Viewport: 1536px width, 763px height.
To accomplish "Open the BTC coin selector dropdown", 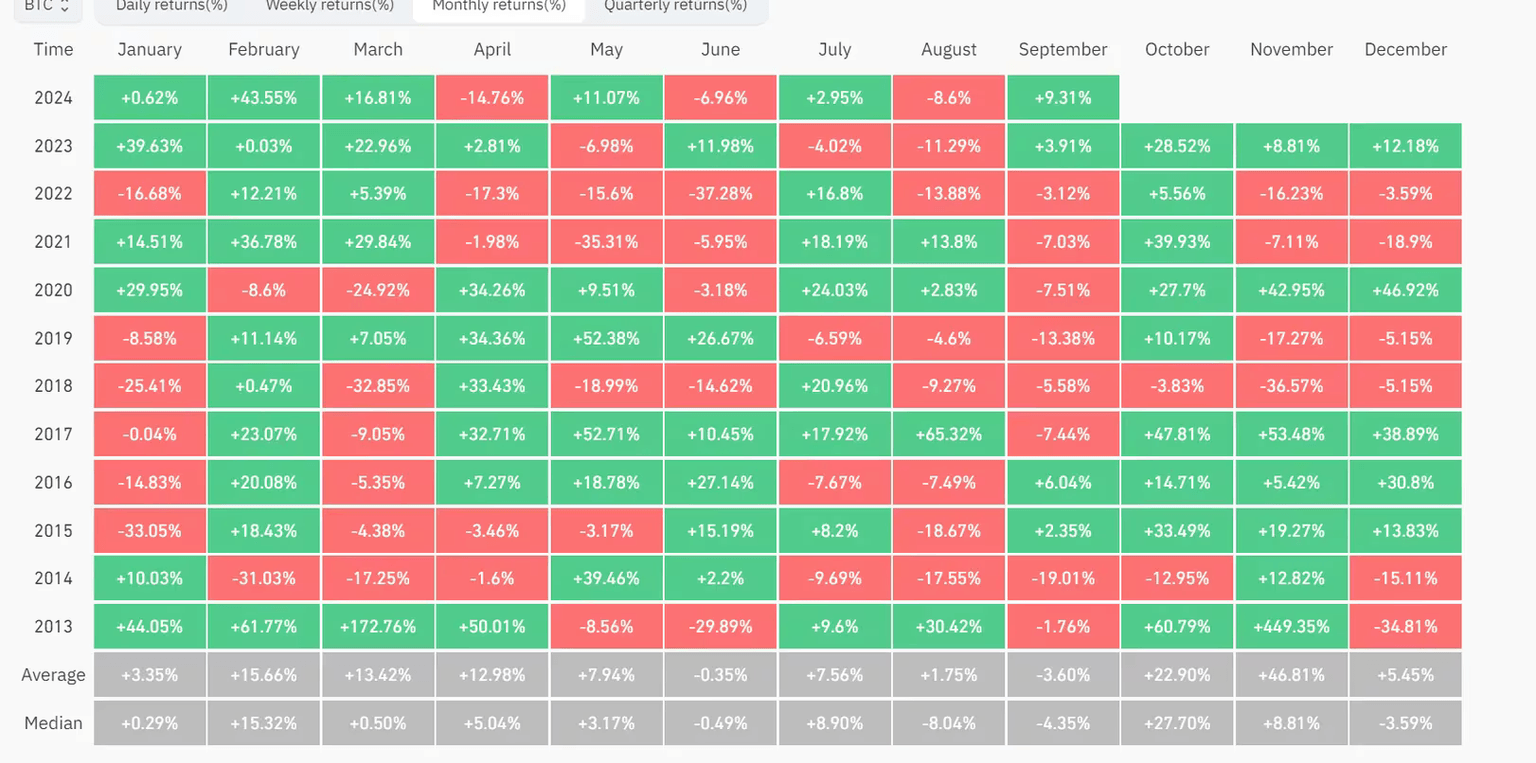I will [47, 6].
